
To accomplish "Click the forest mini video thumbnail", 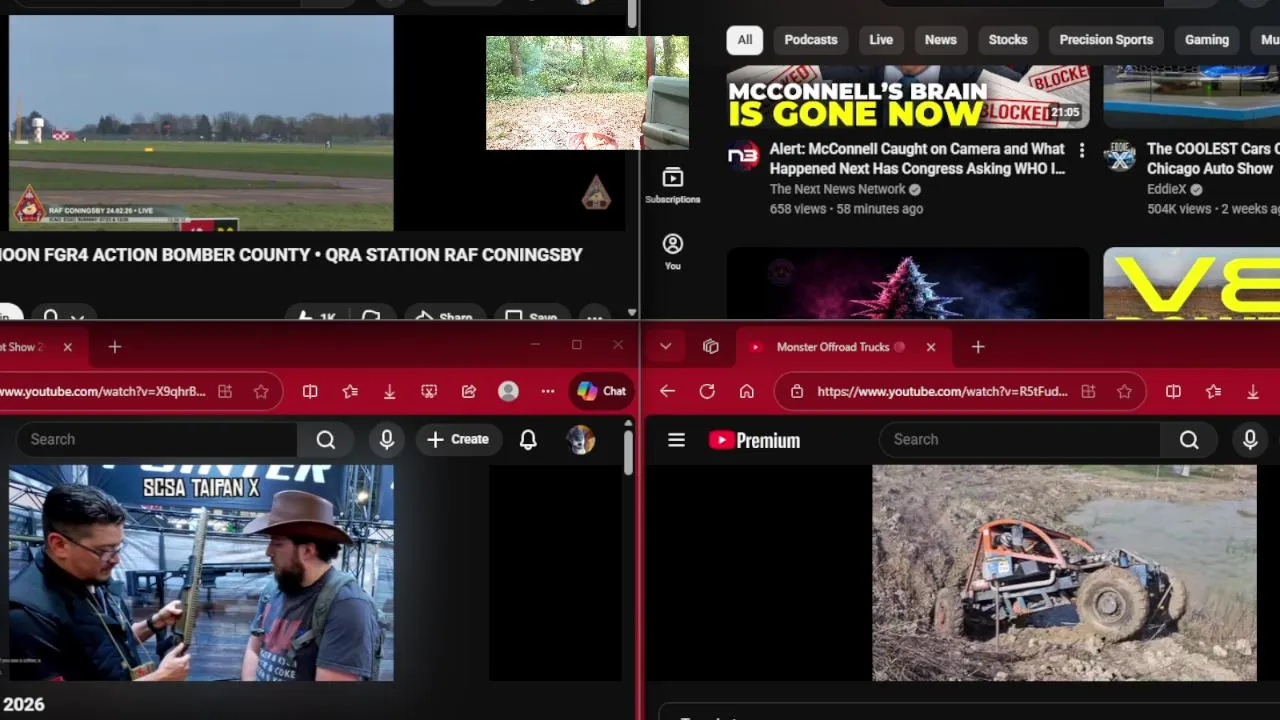I will pyautogui.click(x=587, y=93).
